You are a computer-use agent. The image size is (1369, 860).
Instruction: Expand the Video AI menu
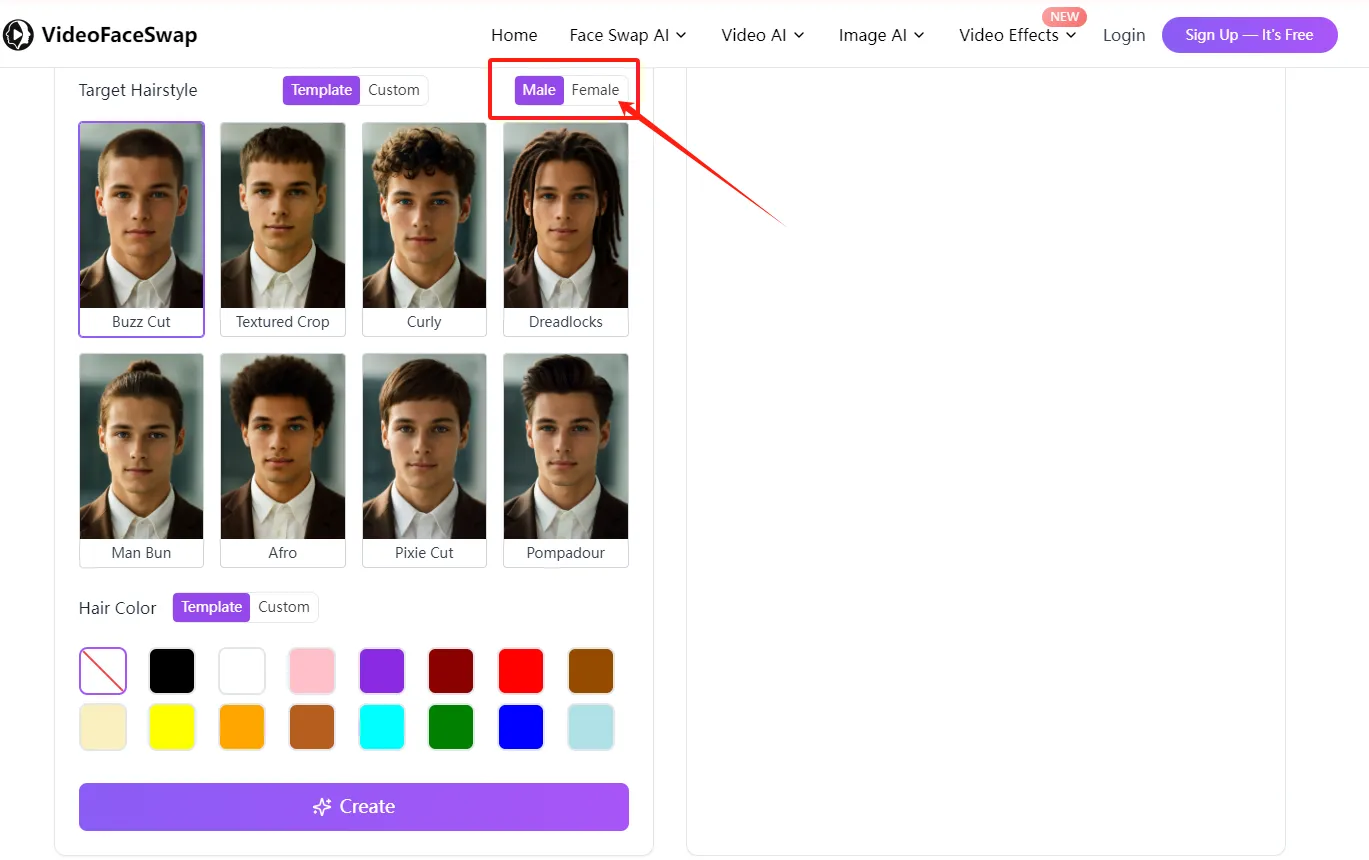[x=763, y=35]
